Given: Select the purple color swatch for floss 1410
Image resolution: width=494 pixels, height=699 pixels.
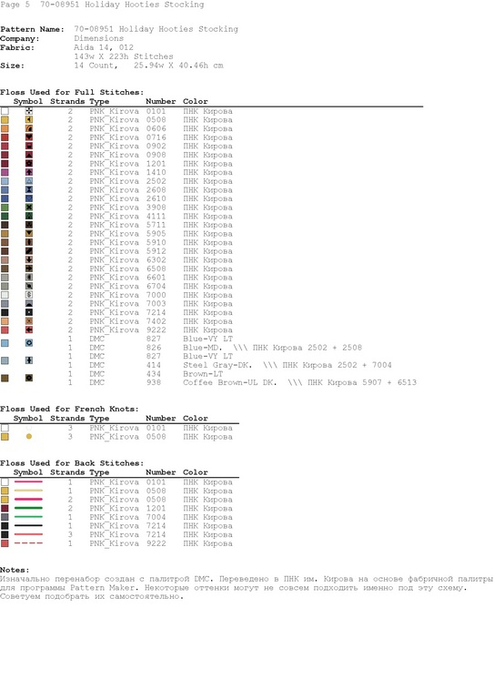Looking at the screenshot, I should [x=4, y=173].
